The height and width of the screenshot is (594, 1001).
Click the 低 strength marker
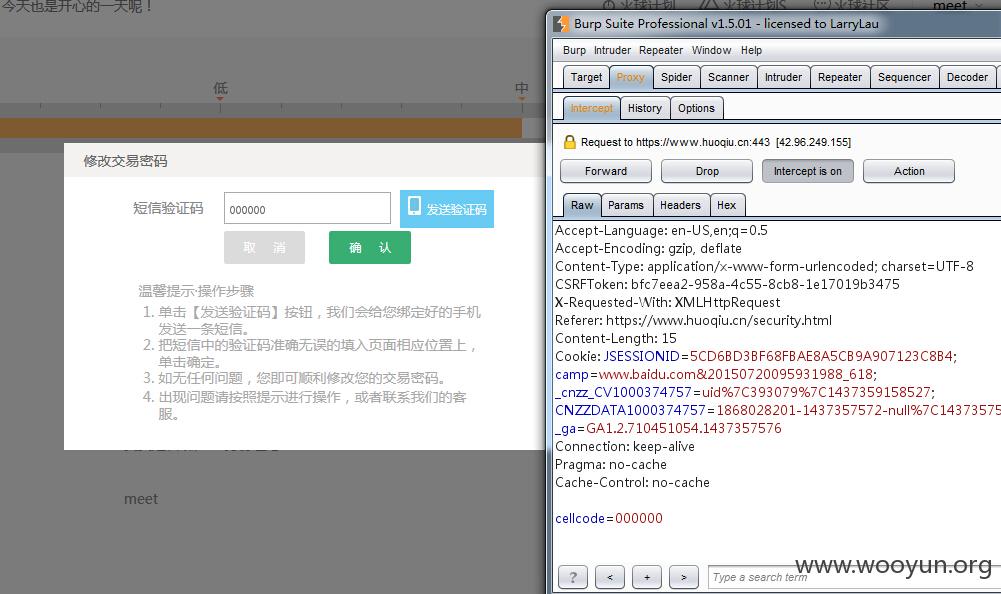pyautogui.click(x=220, y=89)
